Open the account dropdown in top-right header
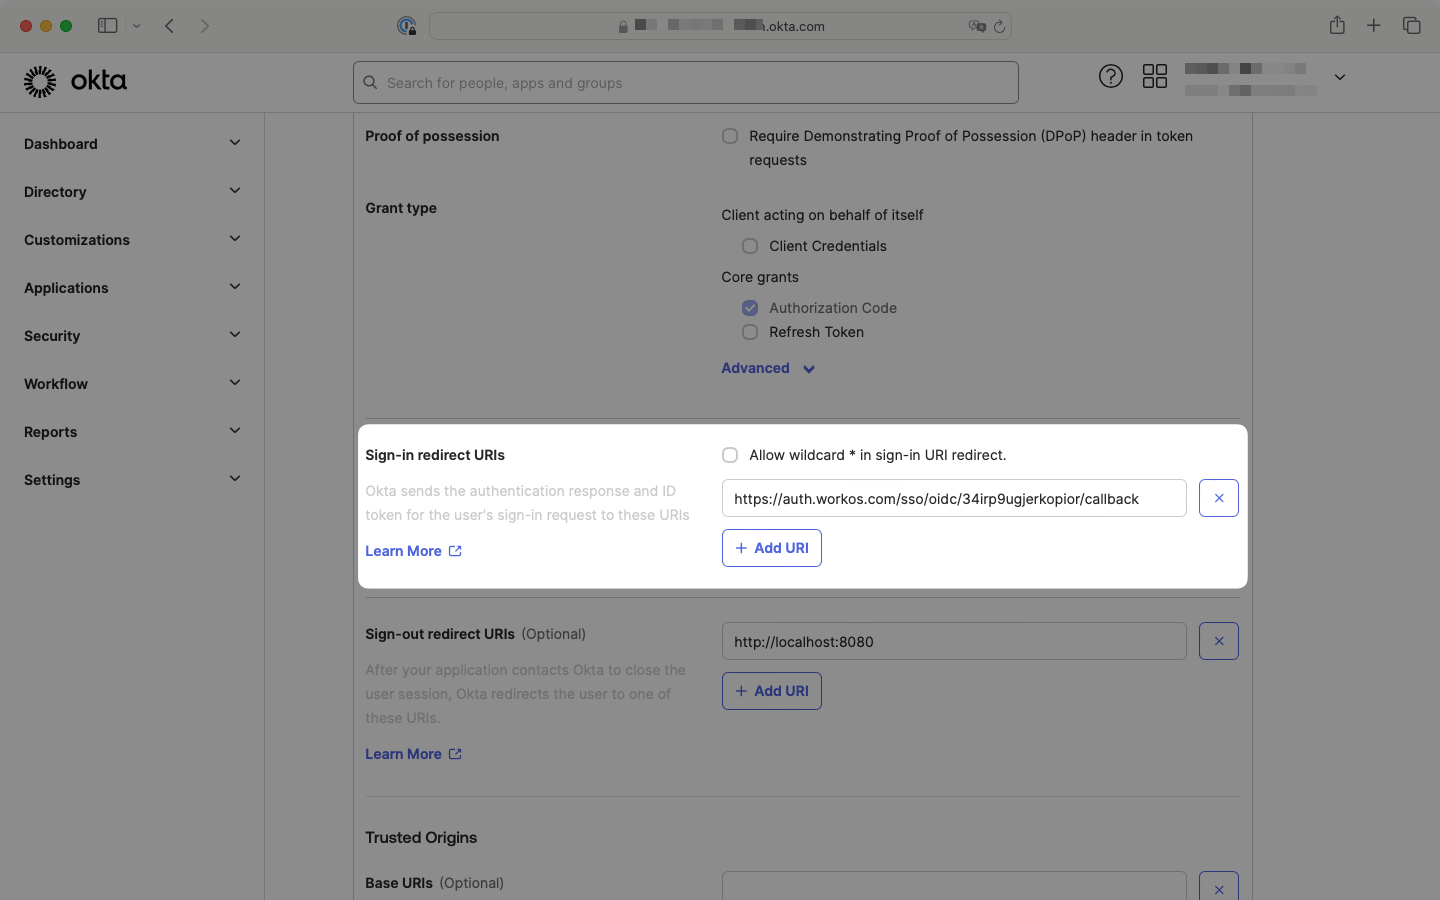This screenshot has width=1440, height=900. click(x=1339, y=76)
